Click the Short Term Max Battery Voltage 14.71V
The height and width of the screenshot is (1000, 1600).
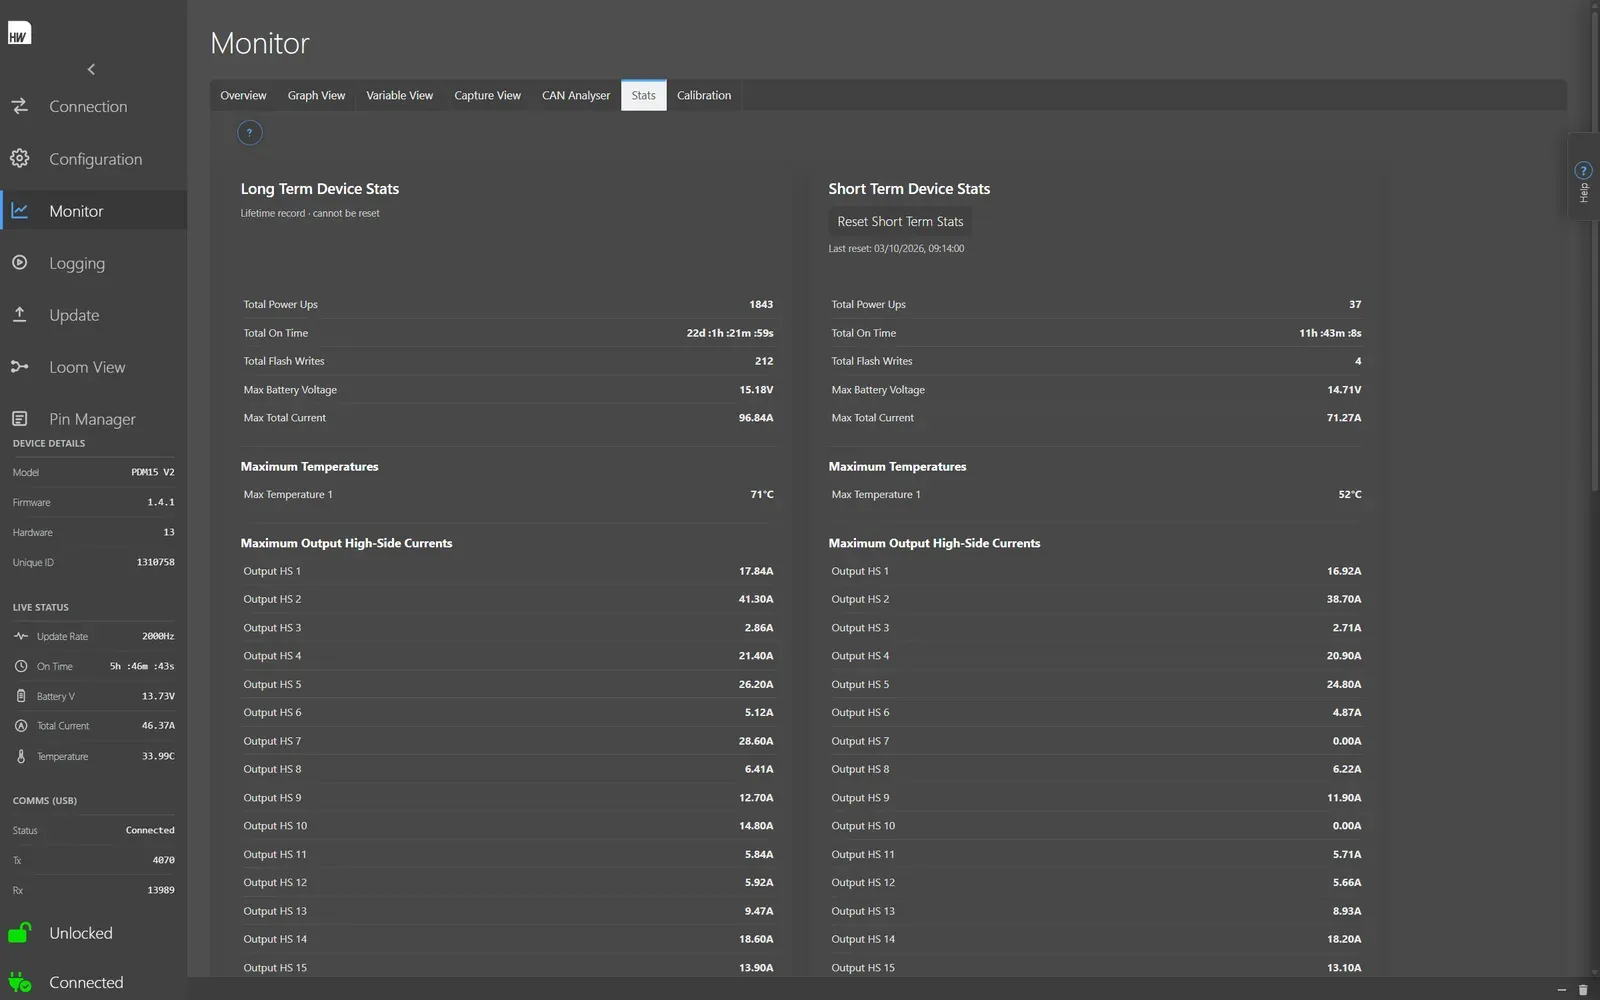coord(1344,390)
